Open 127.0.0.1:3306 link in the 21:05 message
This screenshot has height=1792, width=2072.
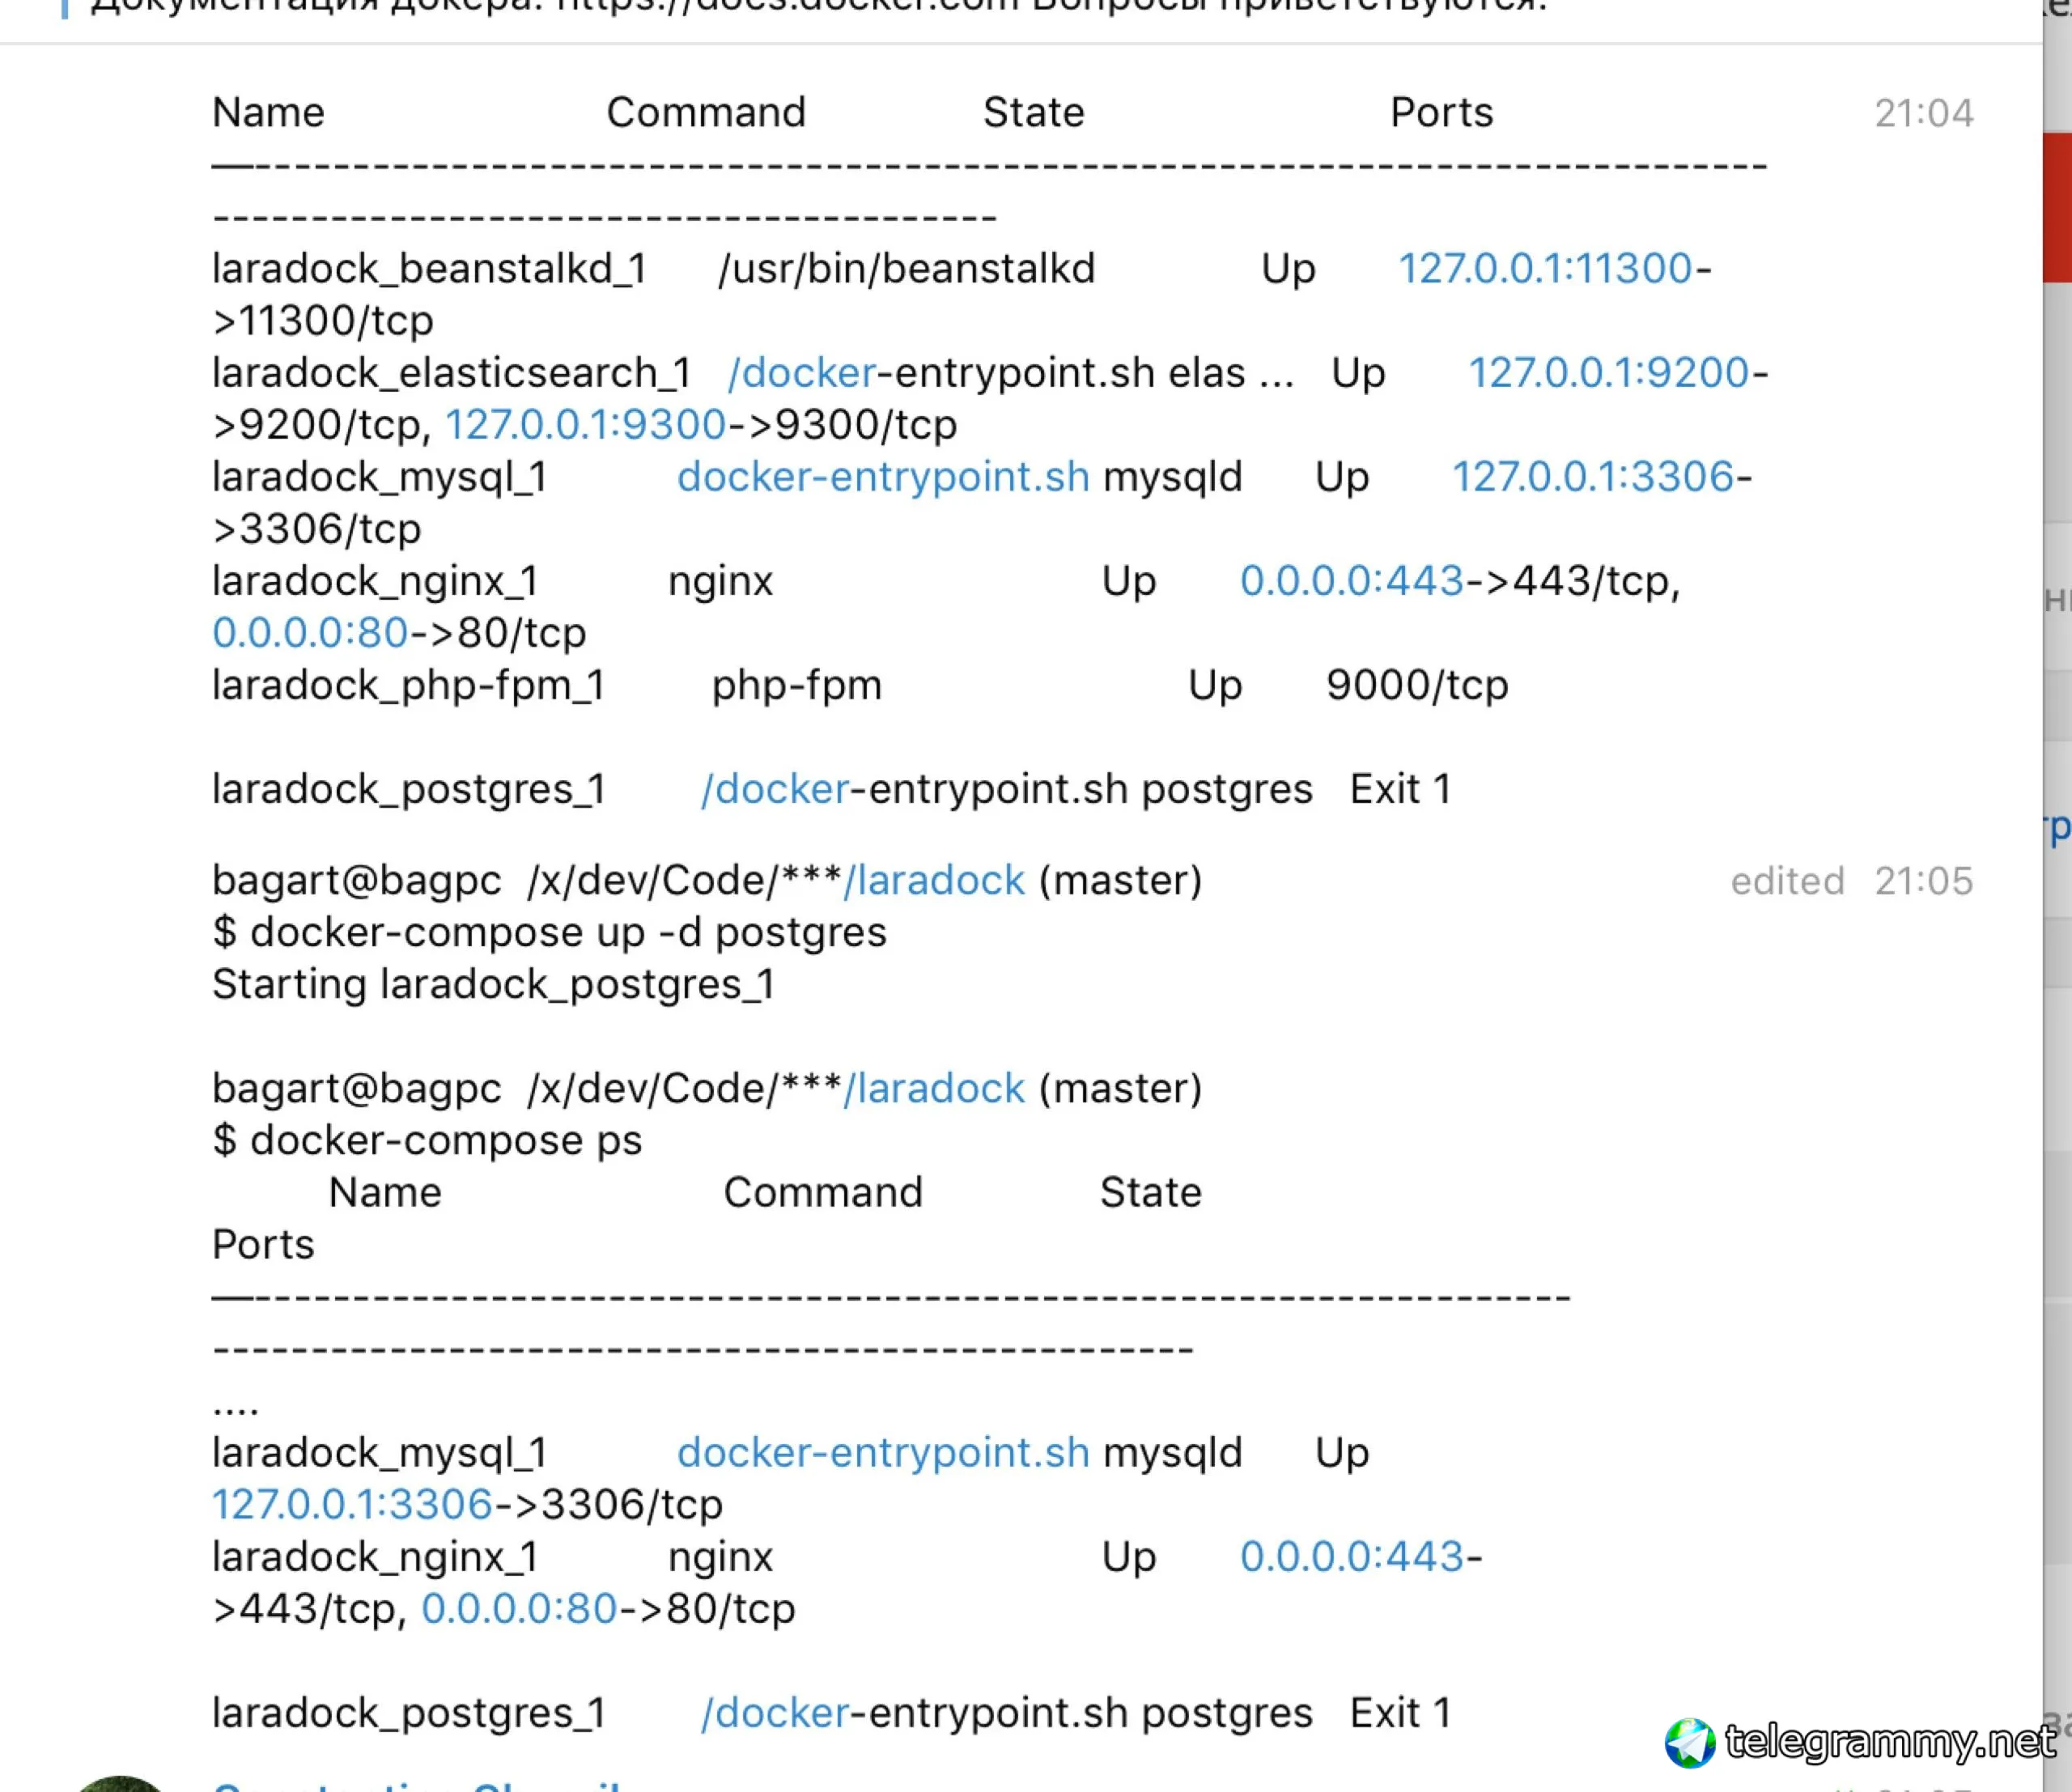click(x=352, y=1504)
